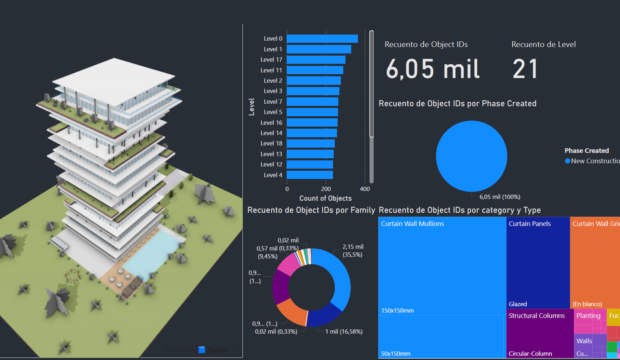Filter by the Level 7 bar
The height and width of the screenshot is (360, 620).
pyautogui.click(x=312, y=102)
